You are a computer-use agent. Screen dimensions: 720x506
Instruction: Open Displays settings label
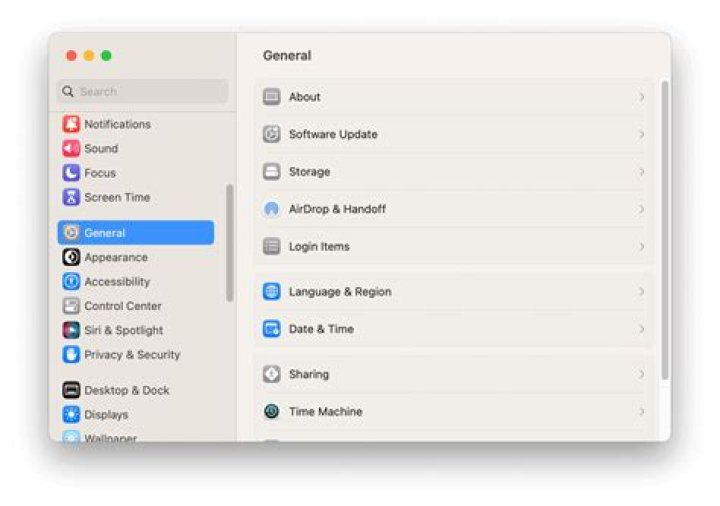point(106,415)
